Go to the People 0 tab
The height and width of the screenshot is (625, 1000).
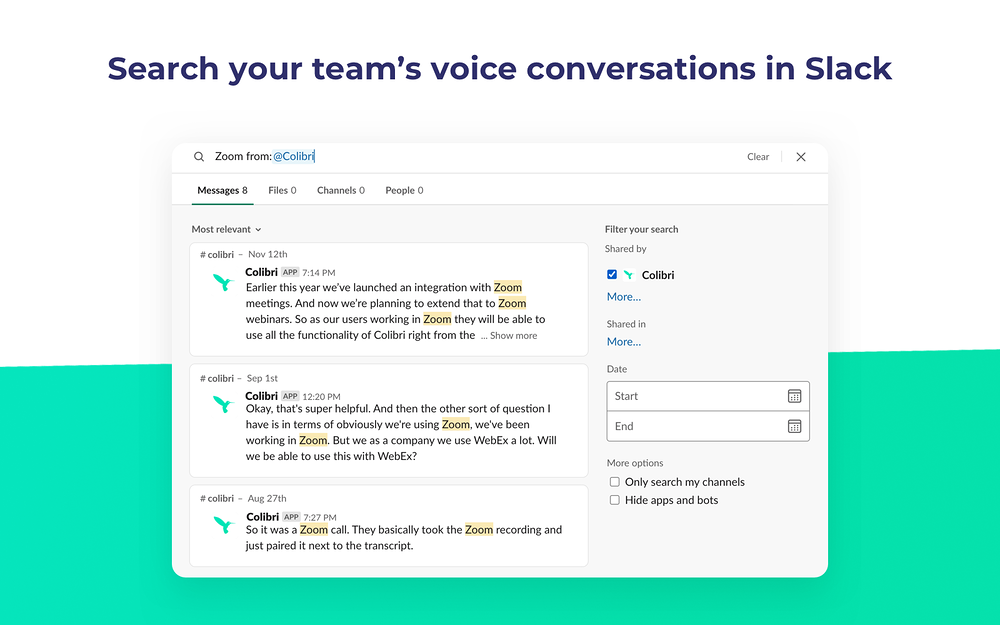point(404,190)
